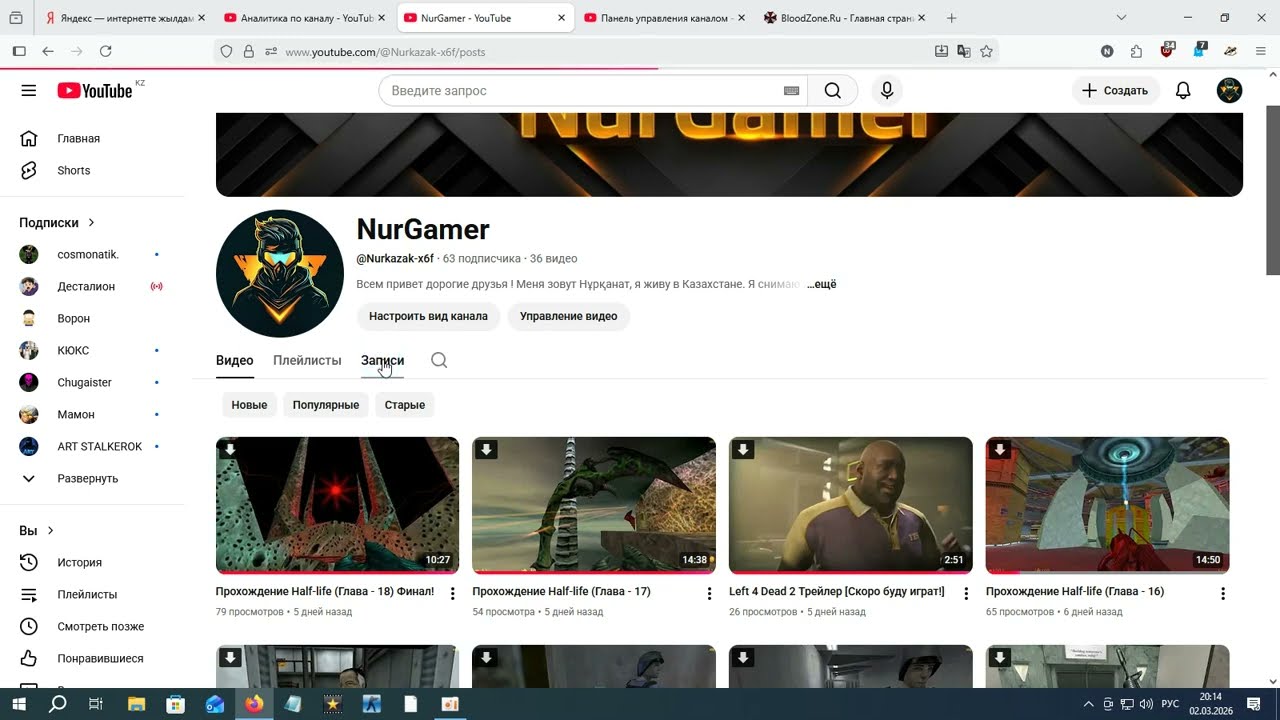Viewport: 1280px width, 720px height.
Task: Open the Вы section chevron
Action: tap(50, 531)
